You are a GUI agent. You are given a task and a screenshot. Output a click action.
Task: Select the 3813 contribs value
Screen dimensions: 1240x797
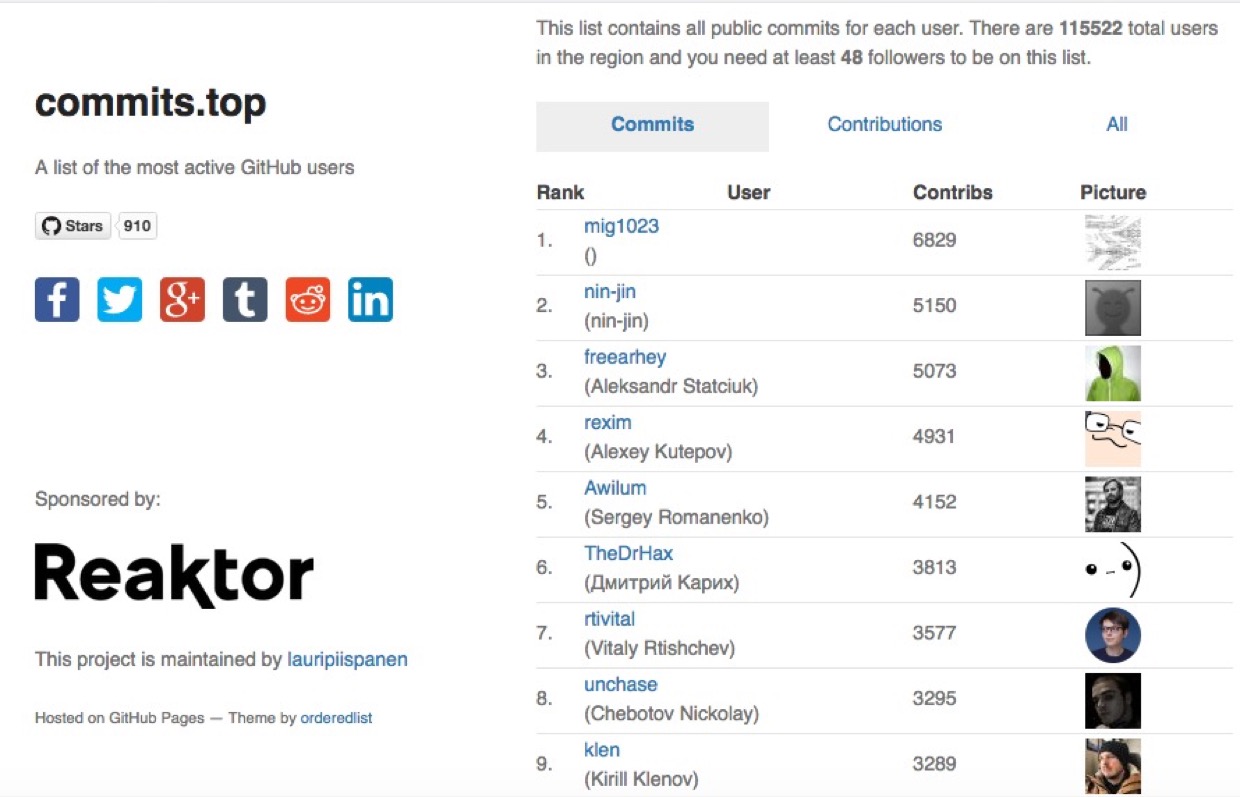[934, 567]
